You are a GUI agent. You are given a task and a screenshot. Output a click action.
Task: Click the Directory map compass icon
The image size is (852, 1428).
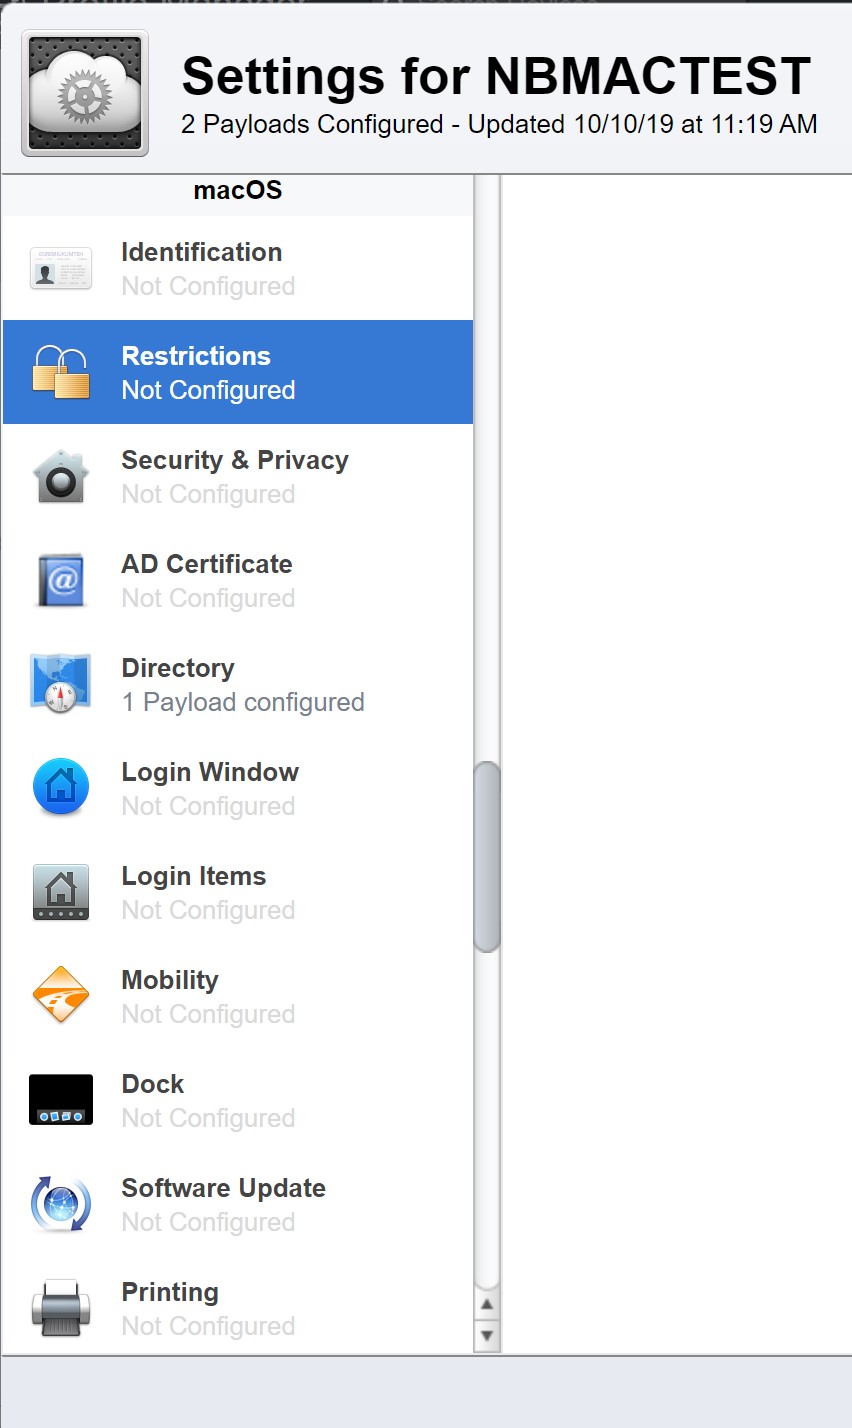tap(61, 684)
